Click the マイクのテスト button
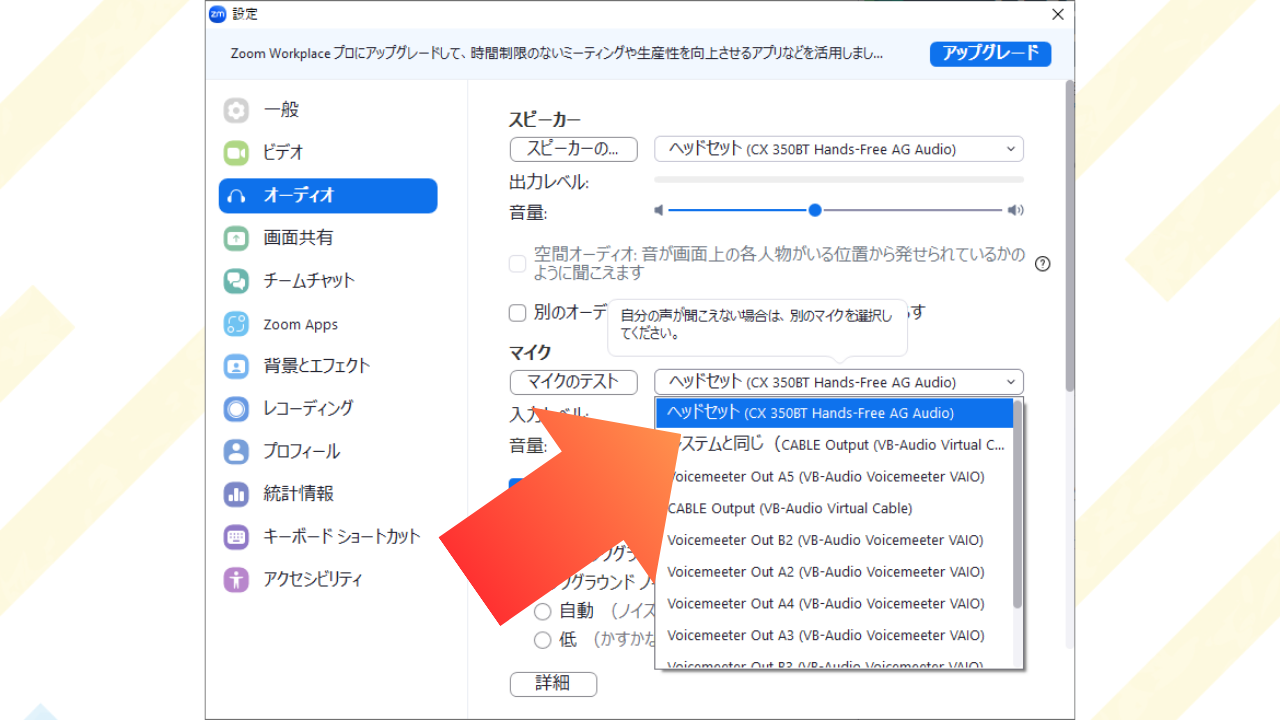1280x720 pixels. pyautogui.click(x=573, y=382)
